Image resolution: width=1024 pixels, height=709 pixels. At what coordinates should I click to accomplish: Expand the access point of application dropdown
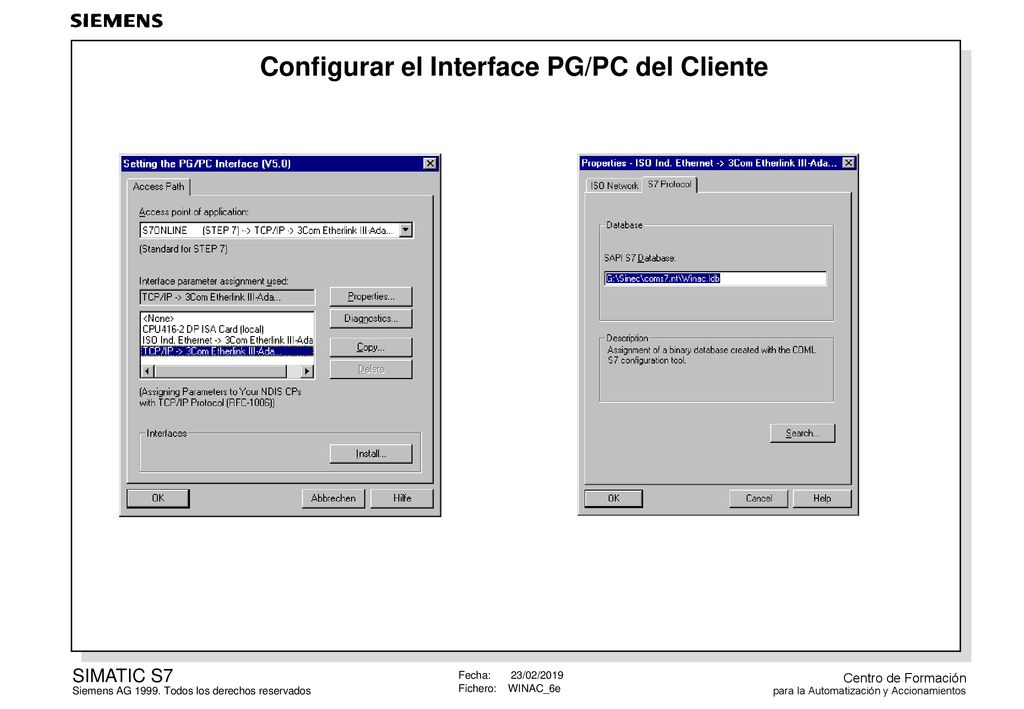pyautogui.click(x=406, y=230)
